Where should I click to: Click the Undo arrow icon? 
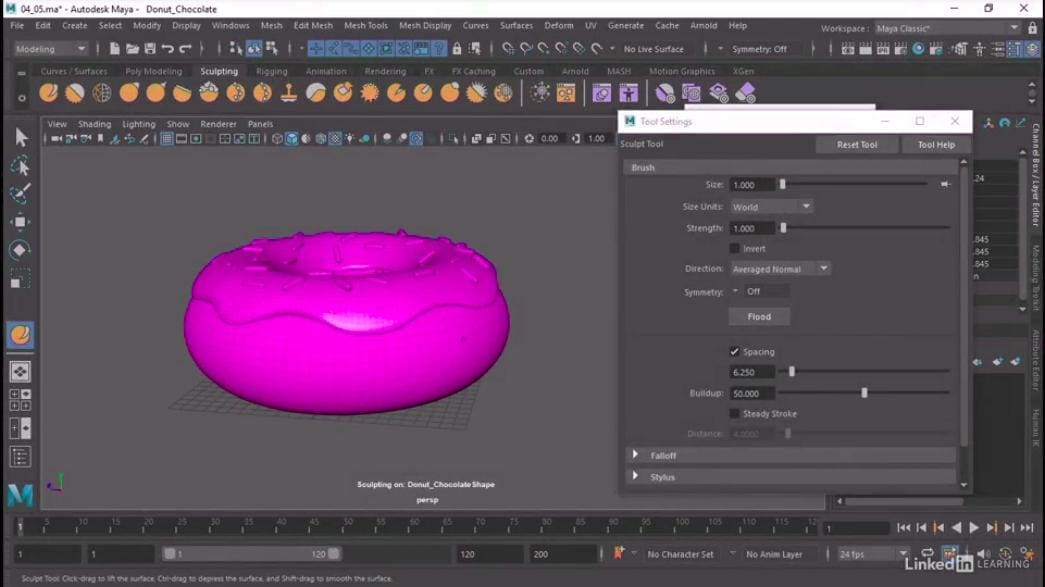click(x=167, y=49)
